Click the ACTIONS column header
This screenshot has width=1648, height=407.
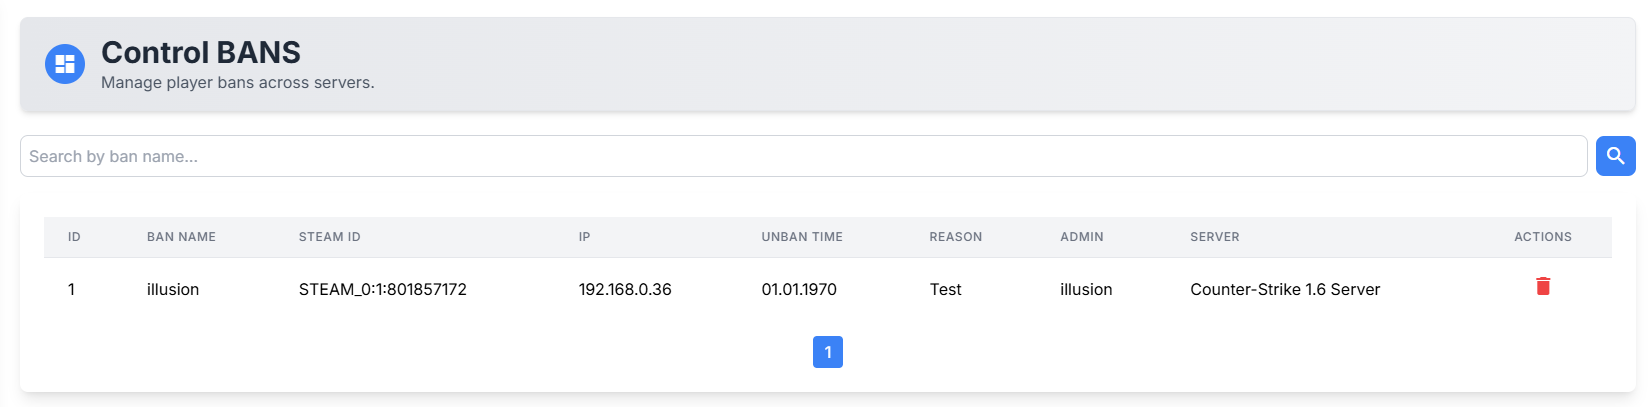(1542, 237)
